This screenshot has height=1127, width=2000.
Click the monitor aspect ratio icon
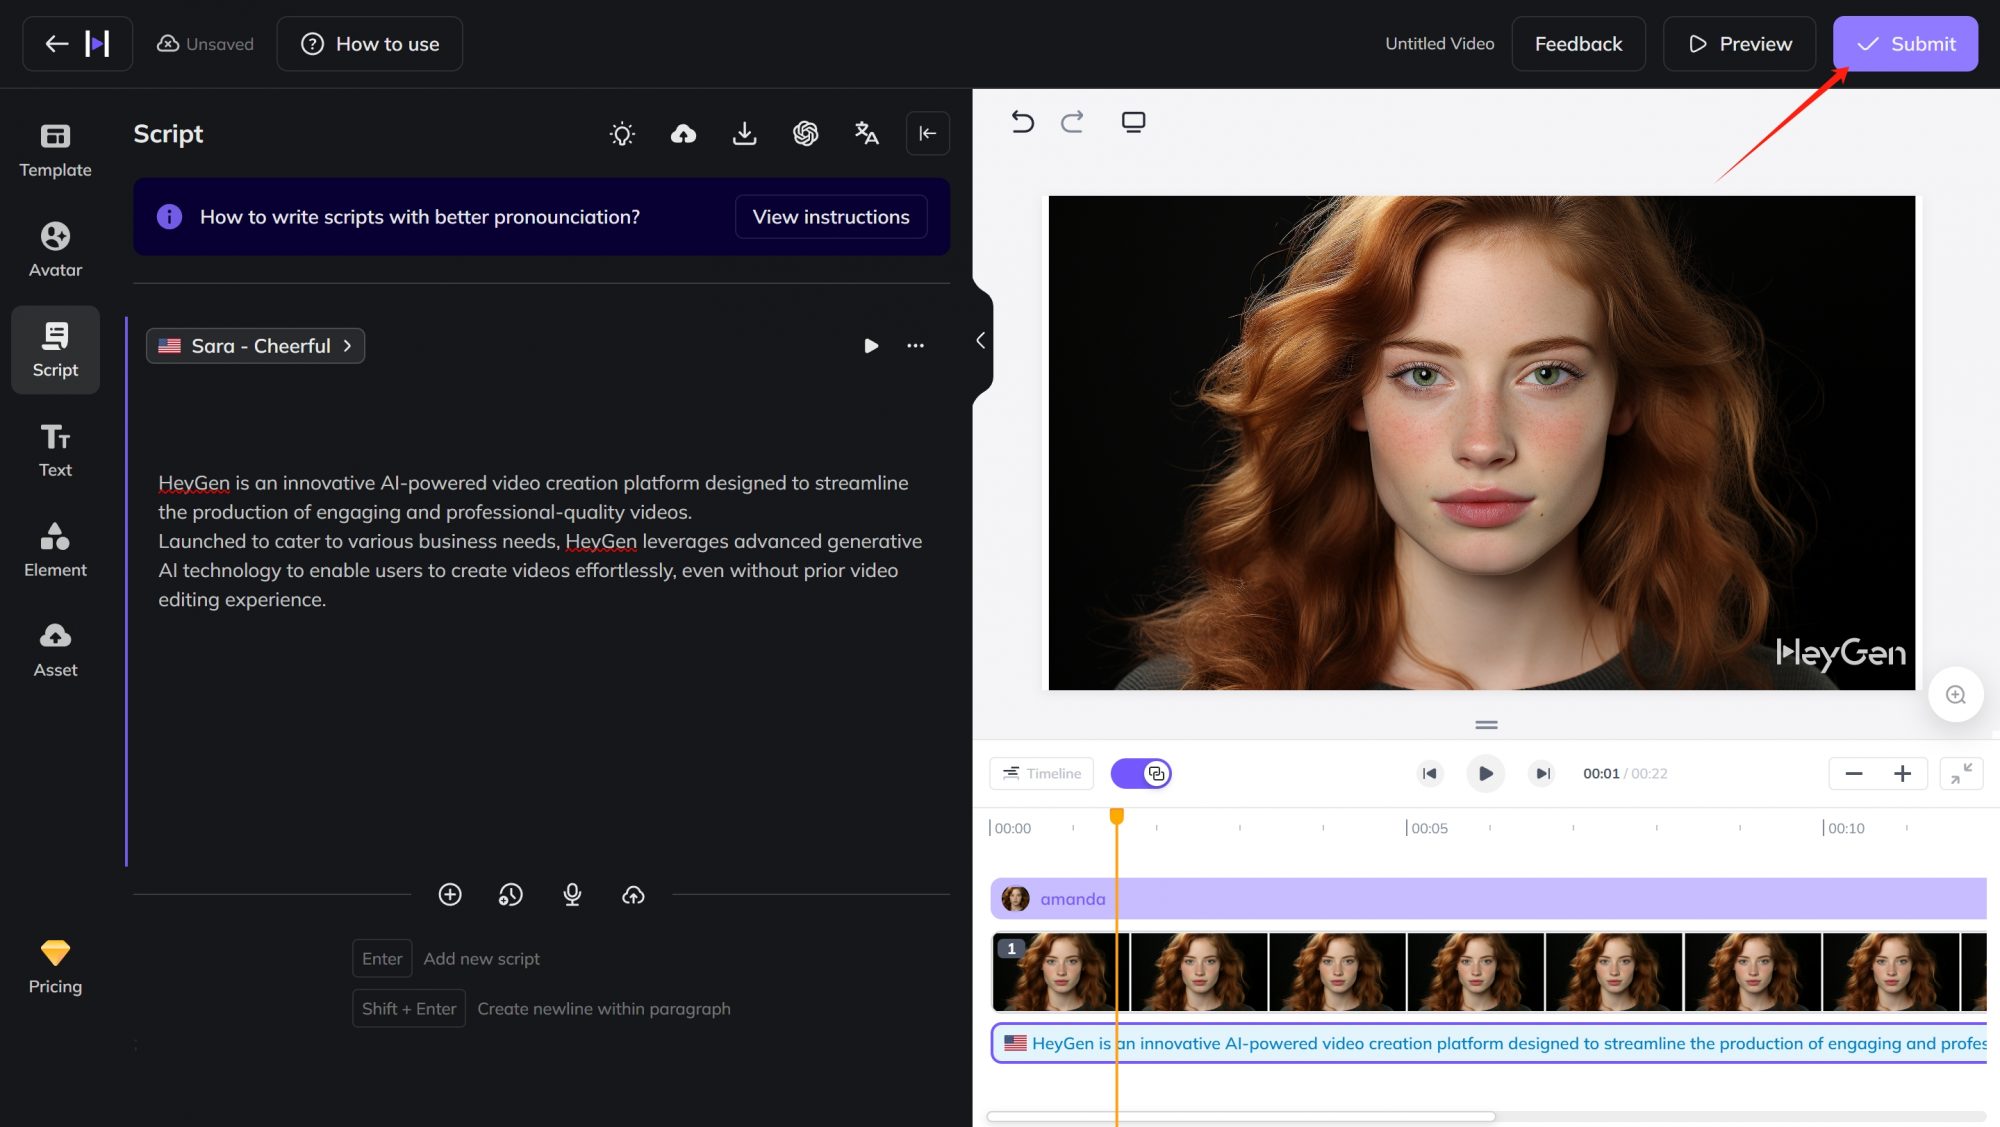(1133, 122)
